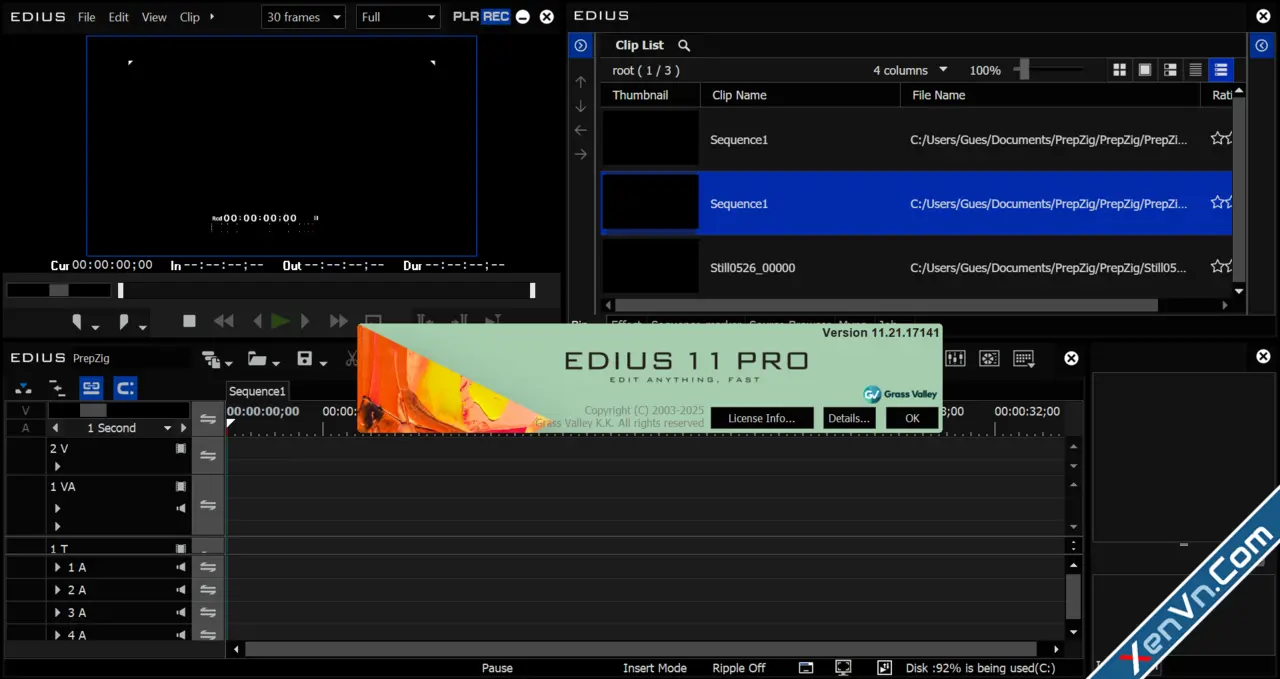Toggle the Set Ripple mode icon

click(x=57, y=388)
